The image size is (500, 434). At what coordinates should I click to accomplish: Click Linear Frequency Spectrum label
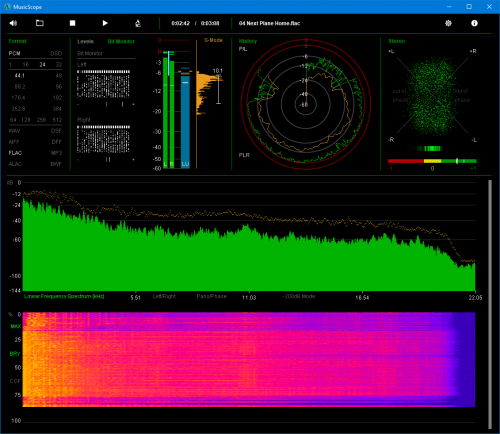point(64,296)
